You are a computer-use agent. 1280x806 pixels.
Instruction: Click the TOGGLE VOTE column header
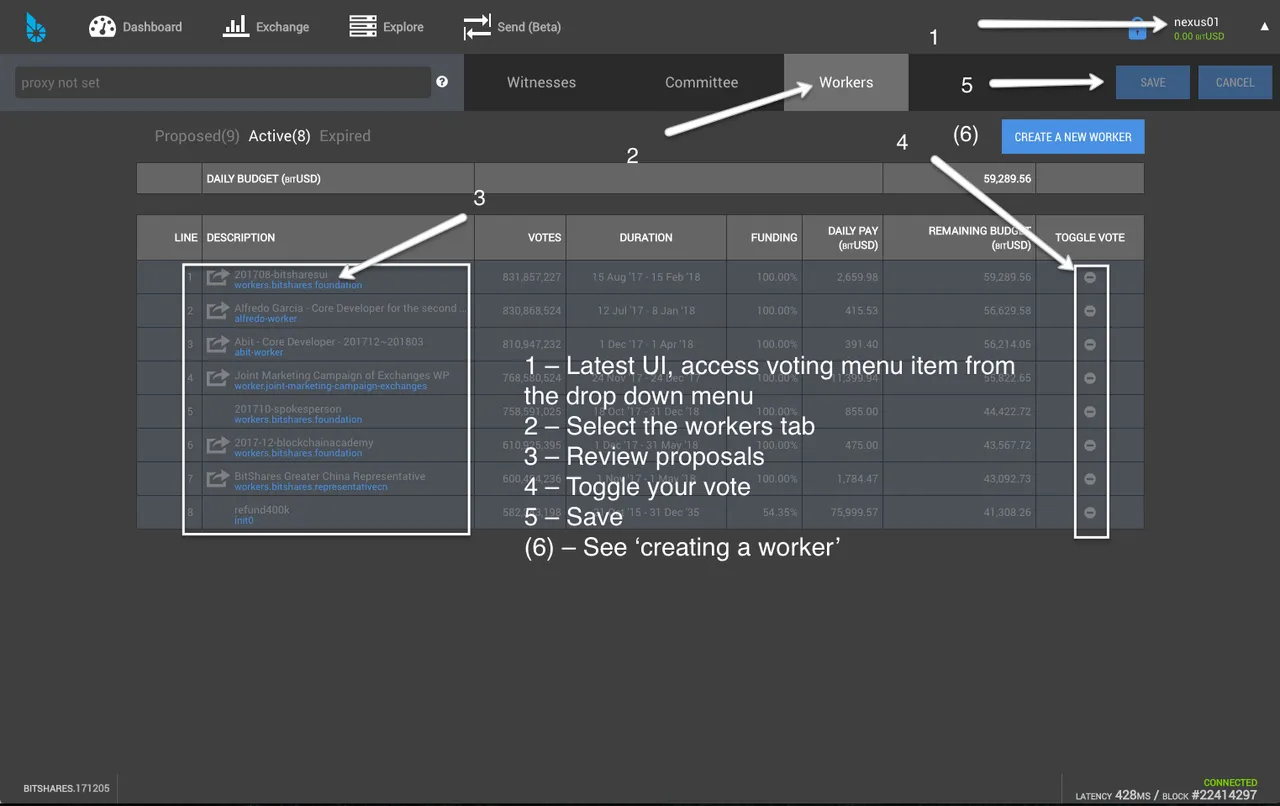click(x=1090, y=237)
